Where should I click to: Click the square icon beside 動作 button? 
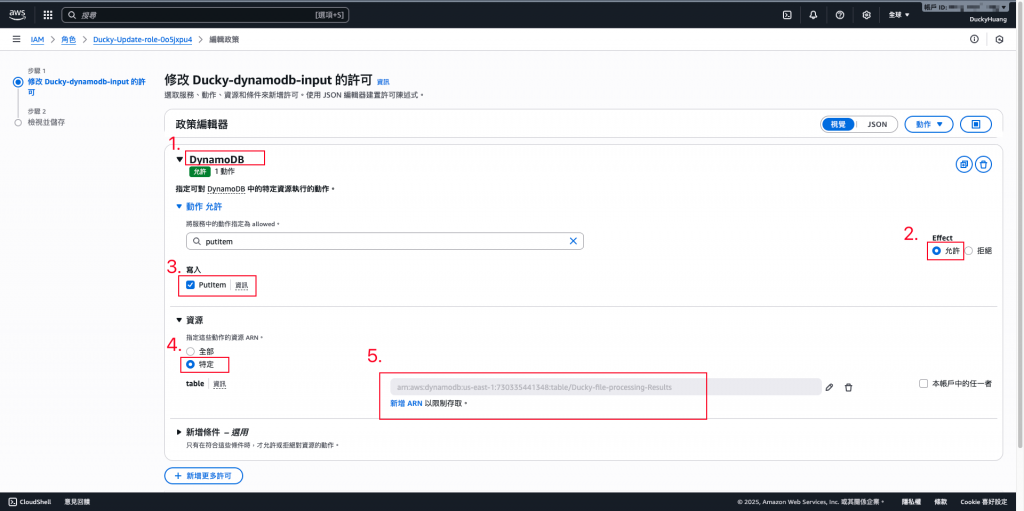coord(976,124)
